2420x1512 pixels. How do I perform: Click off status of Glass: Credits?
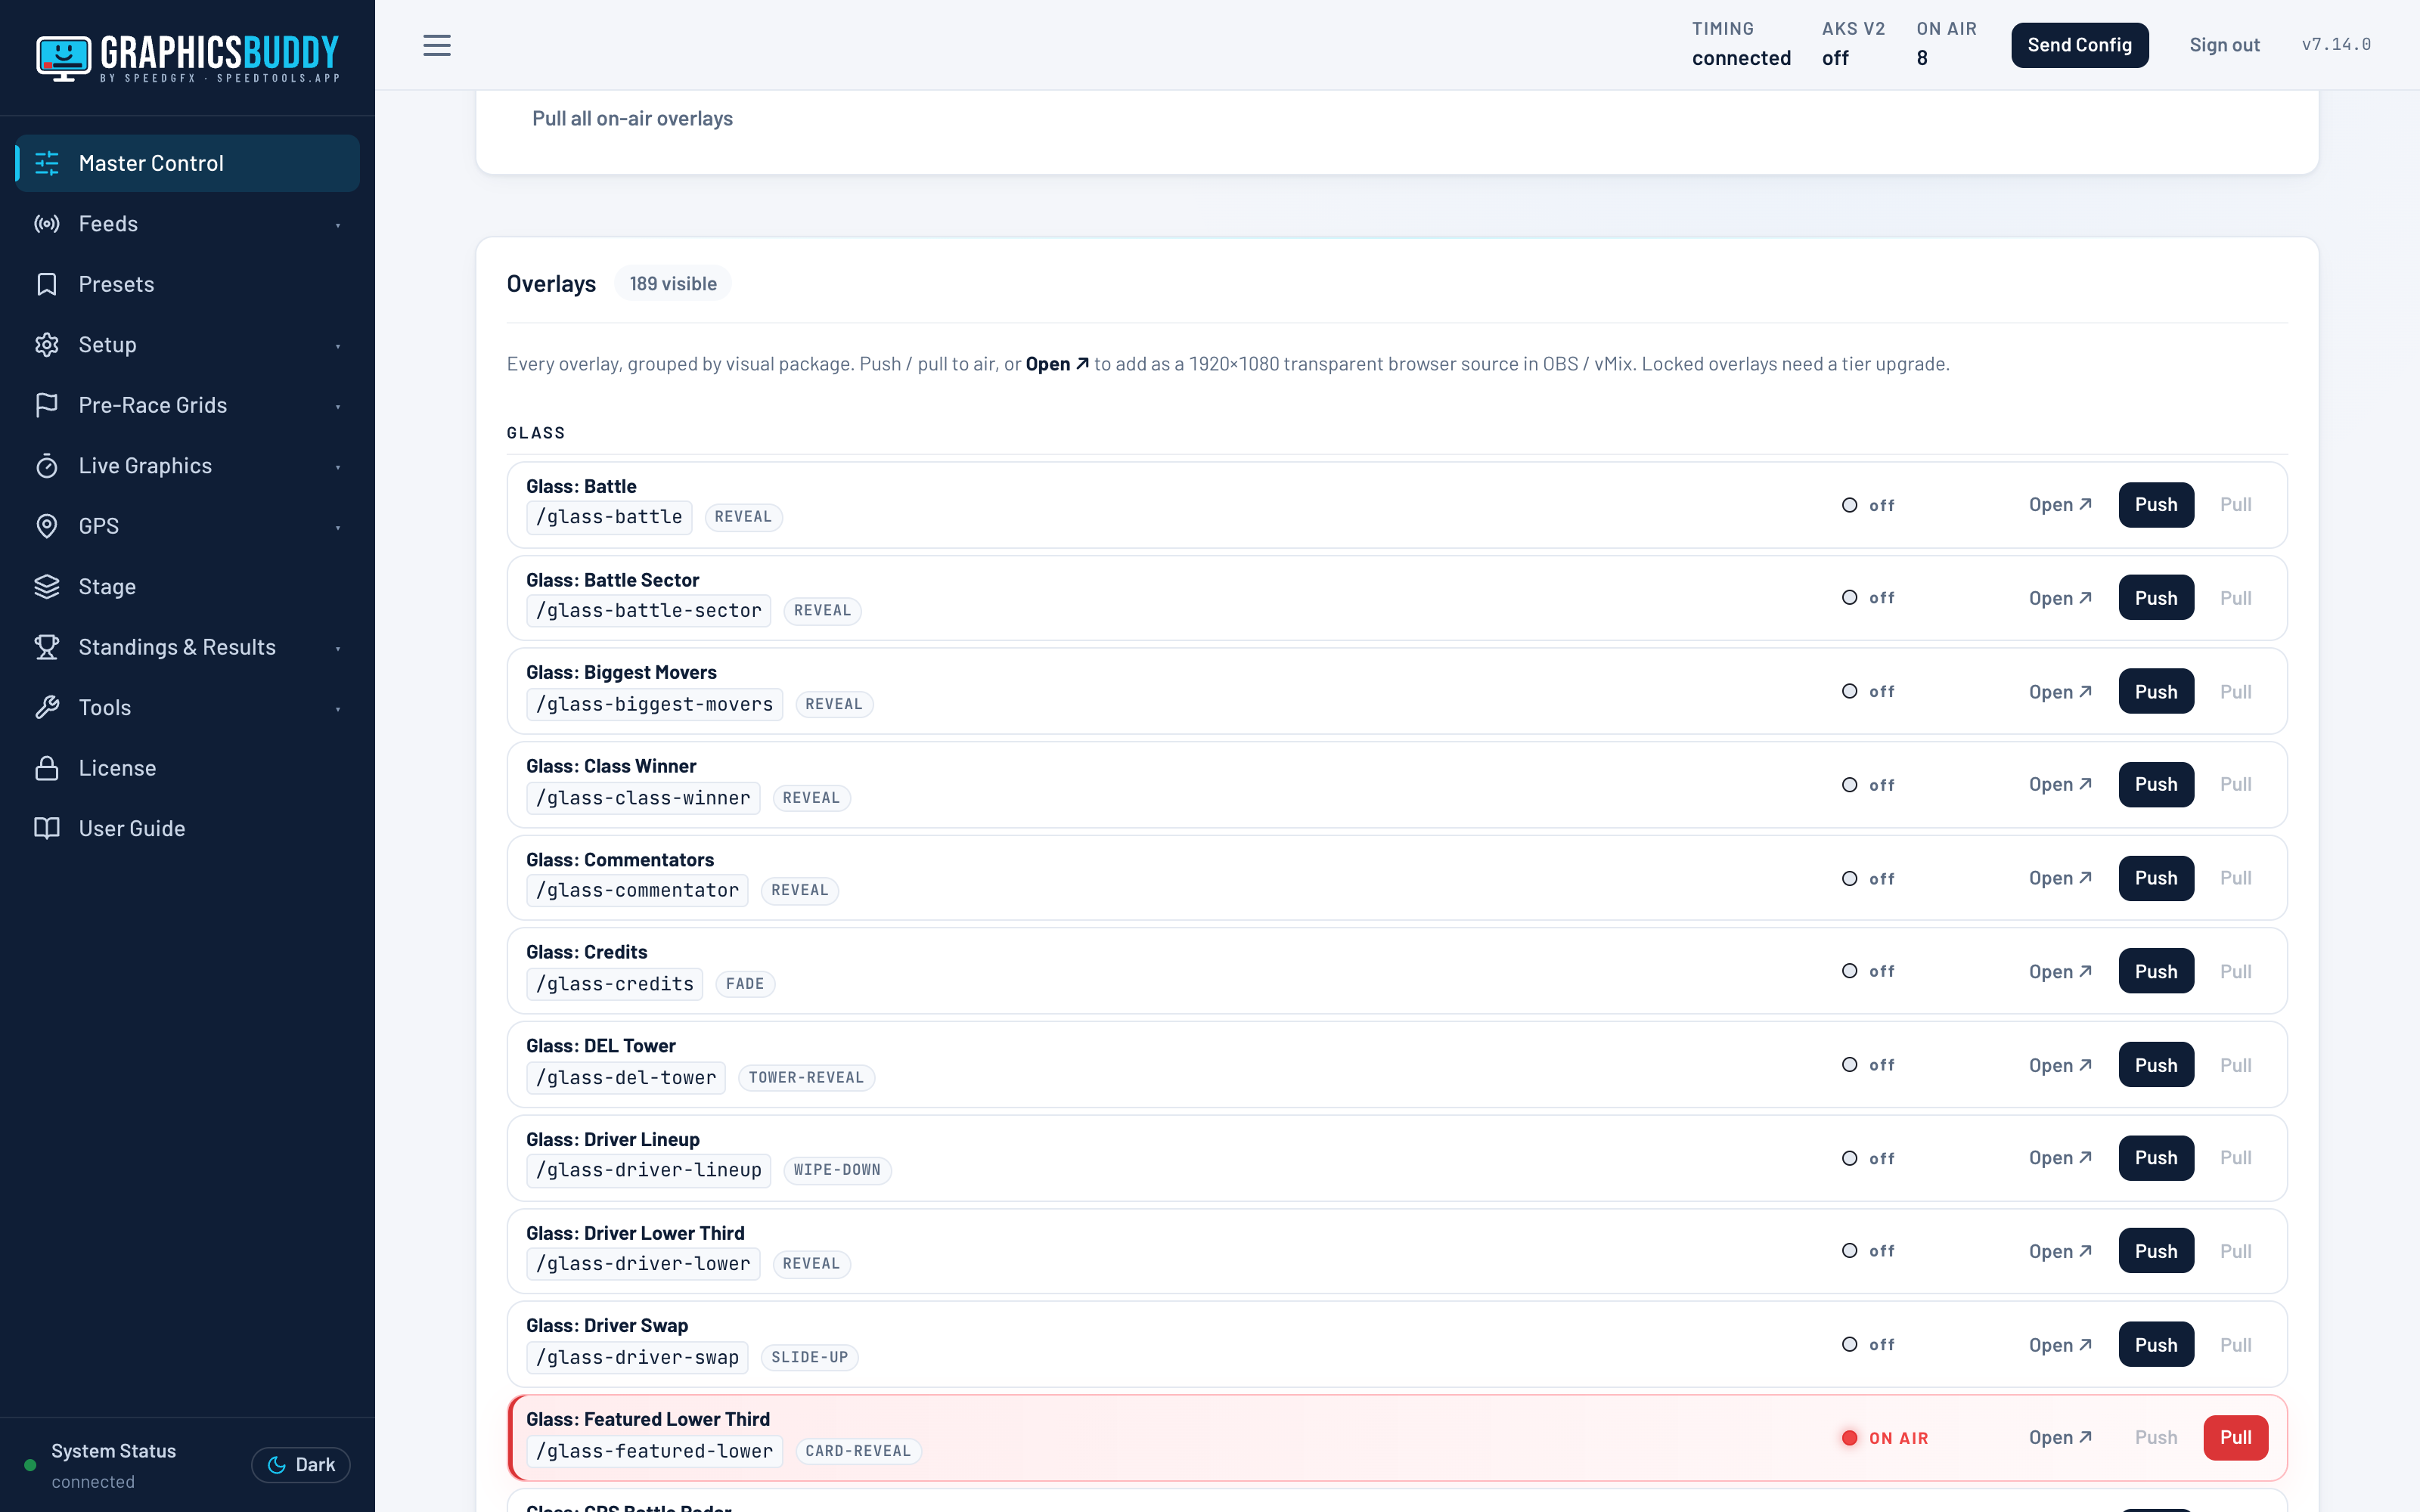(1868, 971)
